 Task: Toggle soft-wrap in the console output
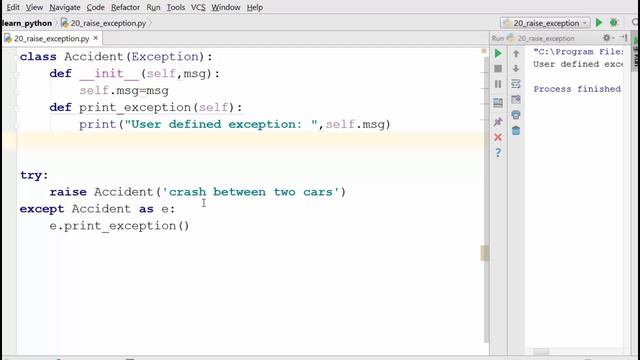pyautogui.click(x=516, y=84)
